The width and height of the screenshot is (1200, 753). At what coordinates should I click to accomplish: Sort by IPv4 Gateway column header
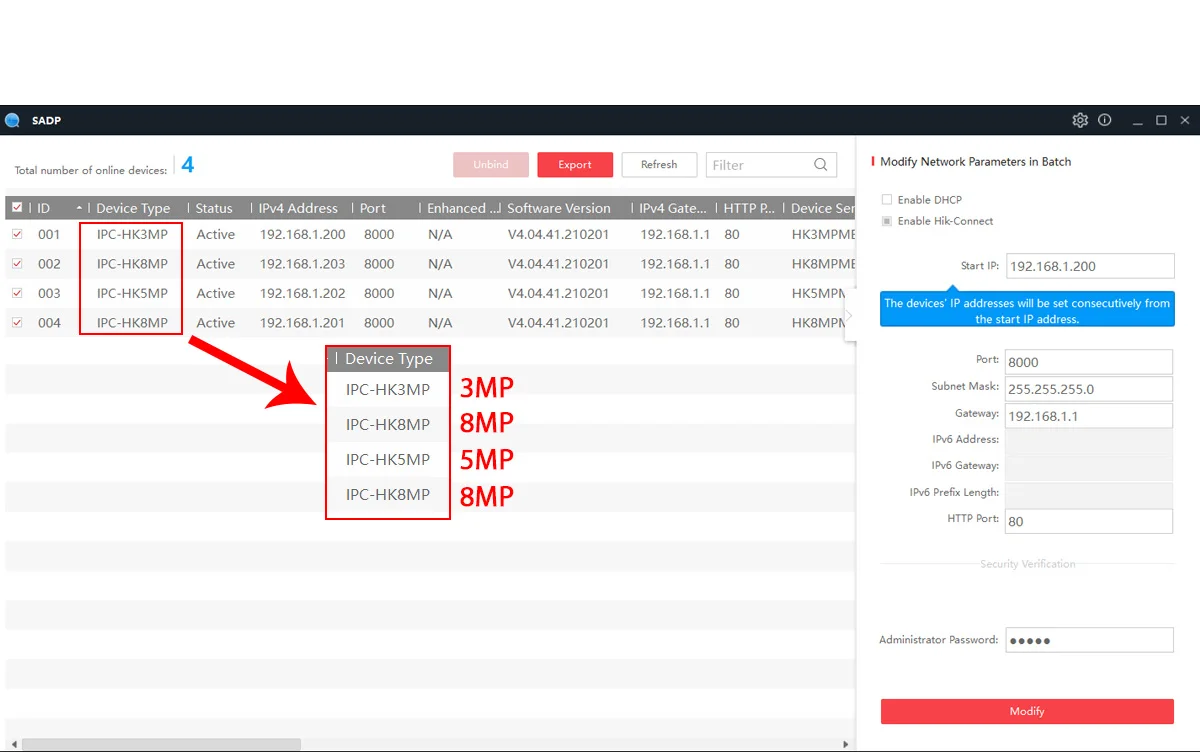pyautogui.click(x=674, y=208)
